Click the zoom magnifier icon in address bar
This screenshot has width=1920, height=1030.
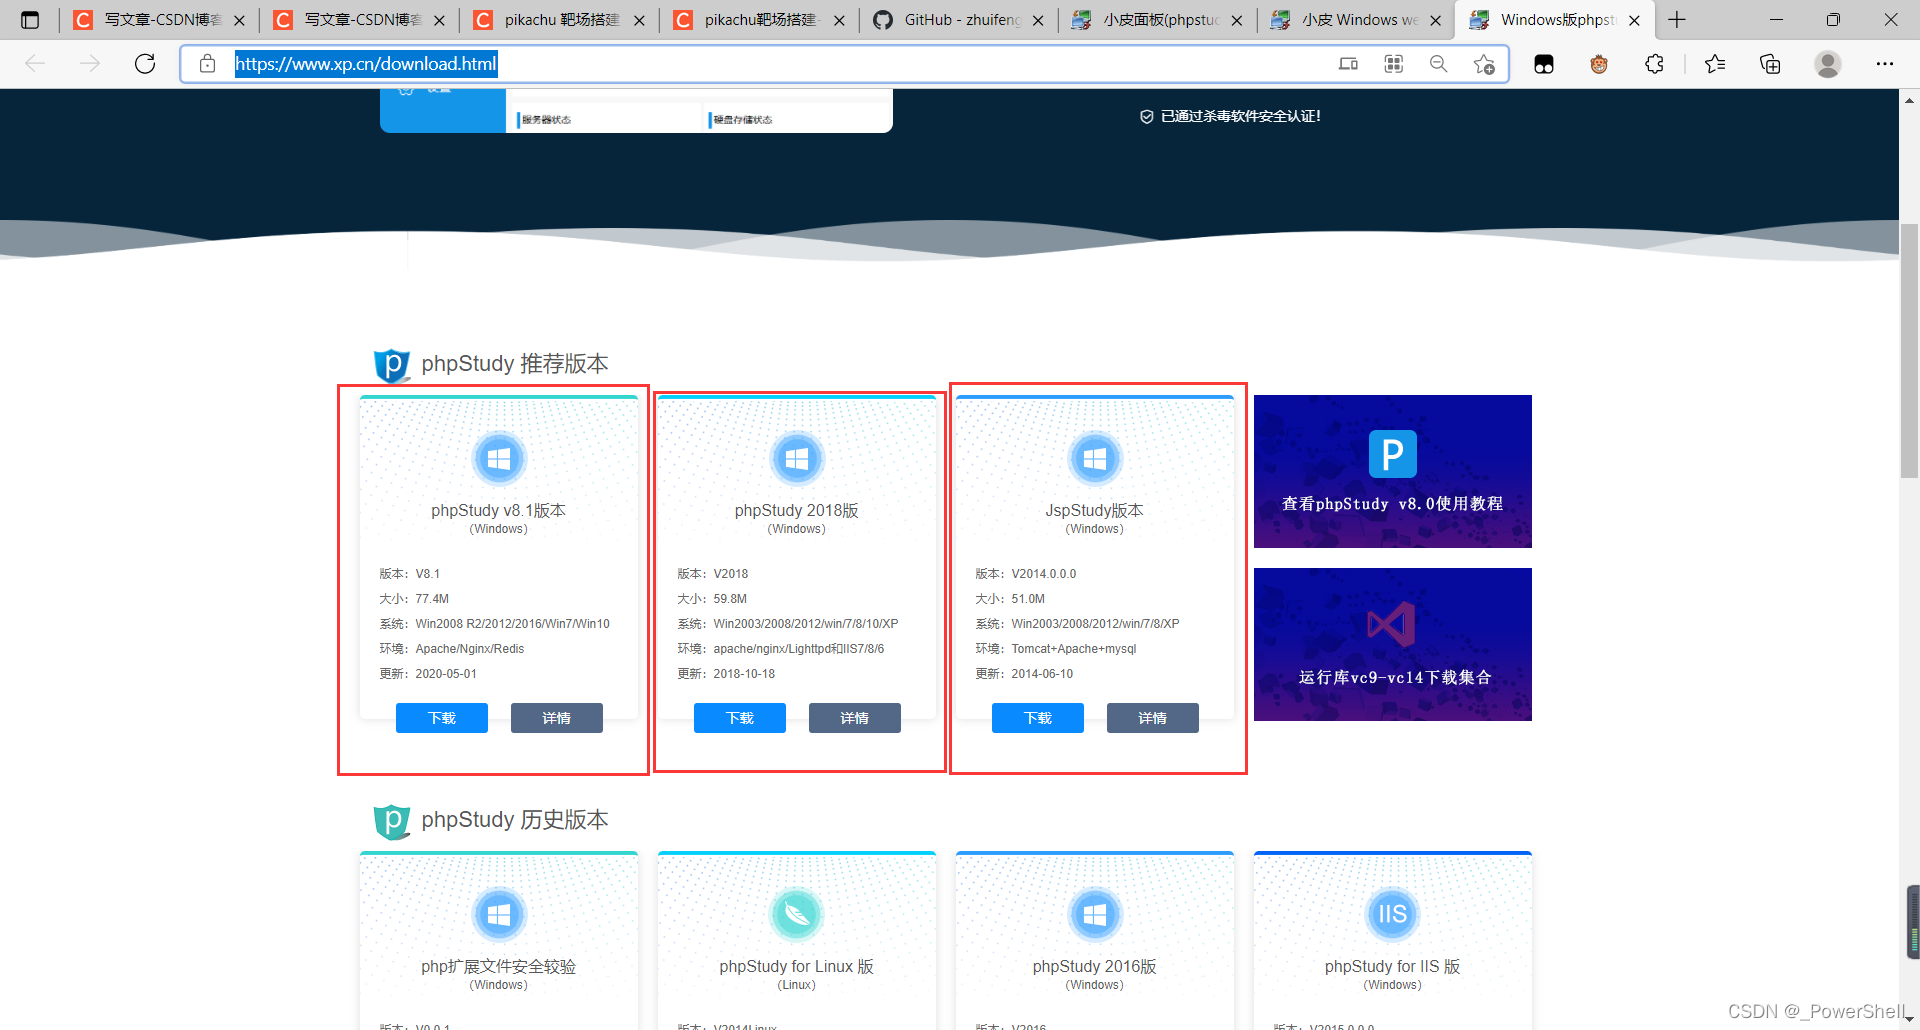coord(1438,64)
